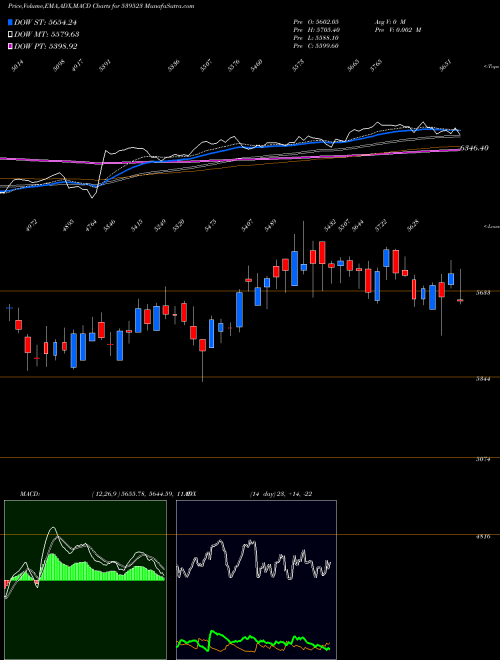
Task: Click the 5074 price level label
Action: [483, 460]
